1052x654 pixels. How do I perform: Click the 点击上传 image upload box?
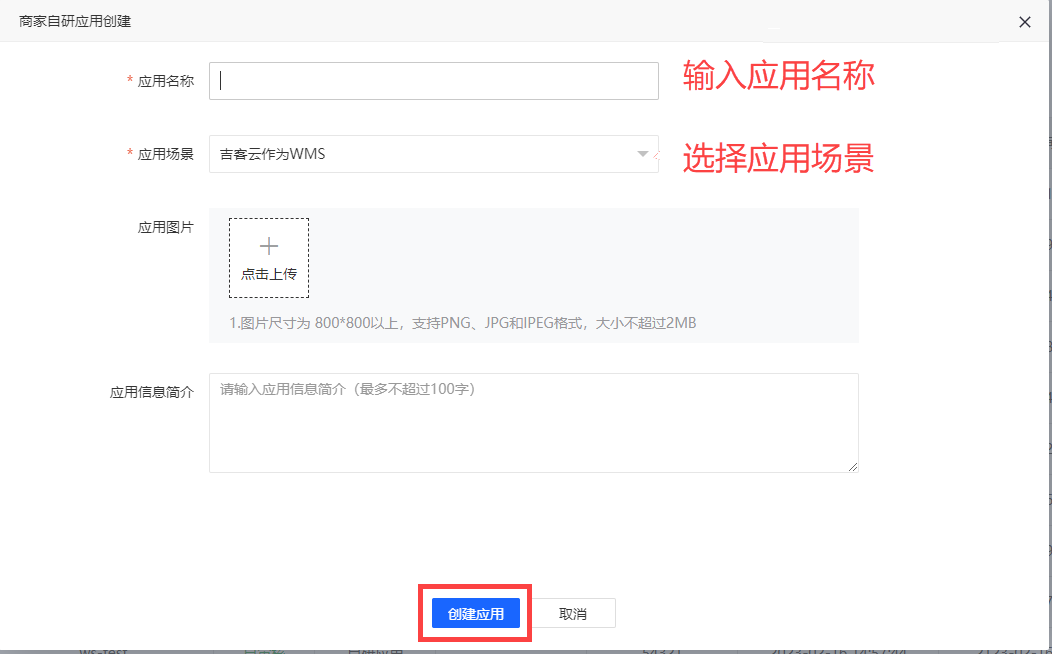[x=269, y=258]
